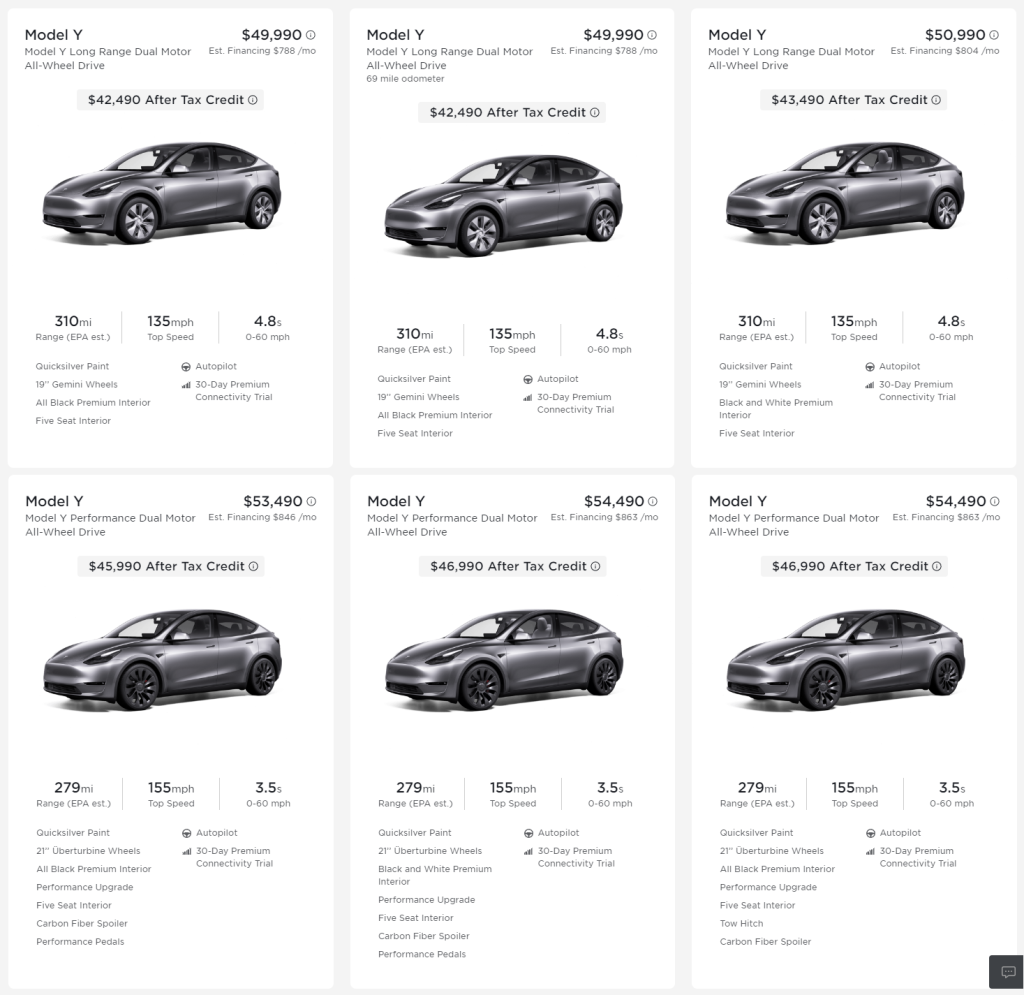Click the info icon next to $50,990 price
Viewport: 1024px width, 995px height.
995,35
